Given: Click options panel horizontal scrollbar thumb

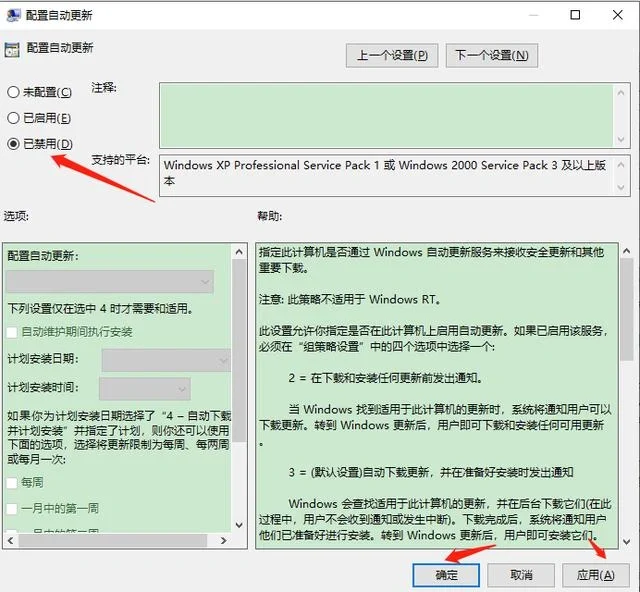Looking at the screenshot, I should [x=113, y=541].
